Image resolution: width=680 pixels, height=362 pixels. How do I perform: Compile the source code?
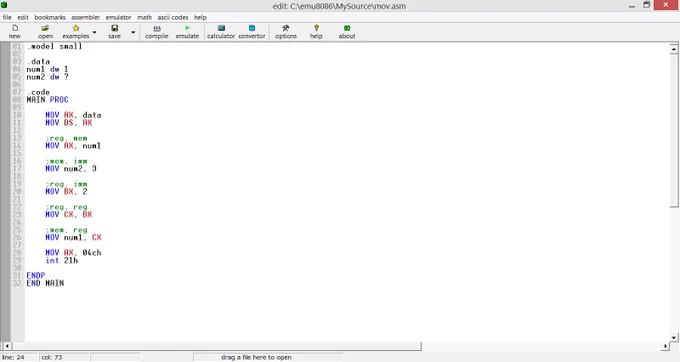point(157,32)
